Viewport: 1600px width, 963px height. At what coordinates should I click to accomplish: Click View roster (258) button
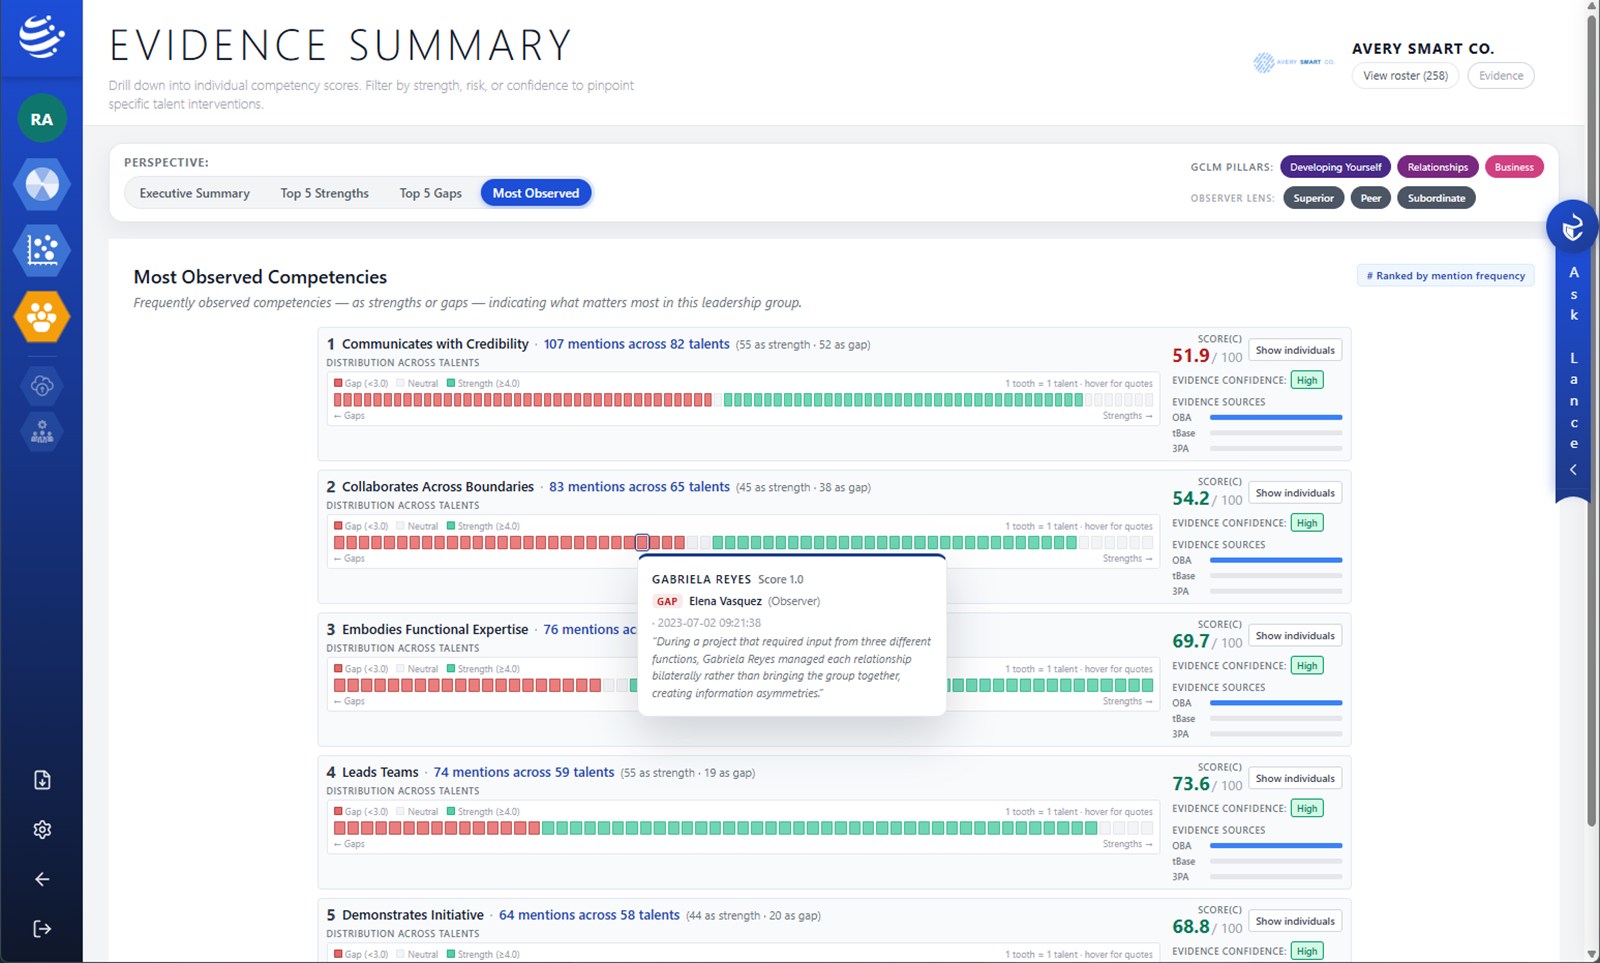click(x=1405, y=76)
